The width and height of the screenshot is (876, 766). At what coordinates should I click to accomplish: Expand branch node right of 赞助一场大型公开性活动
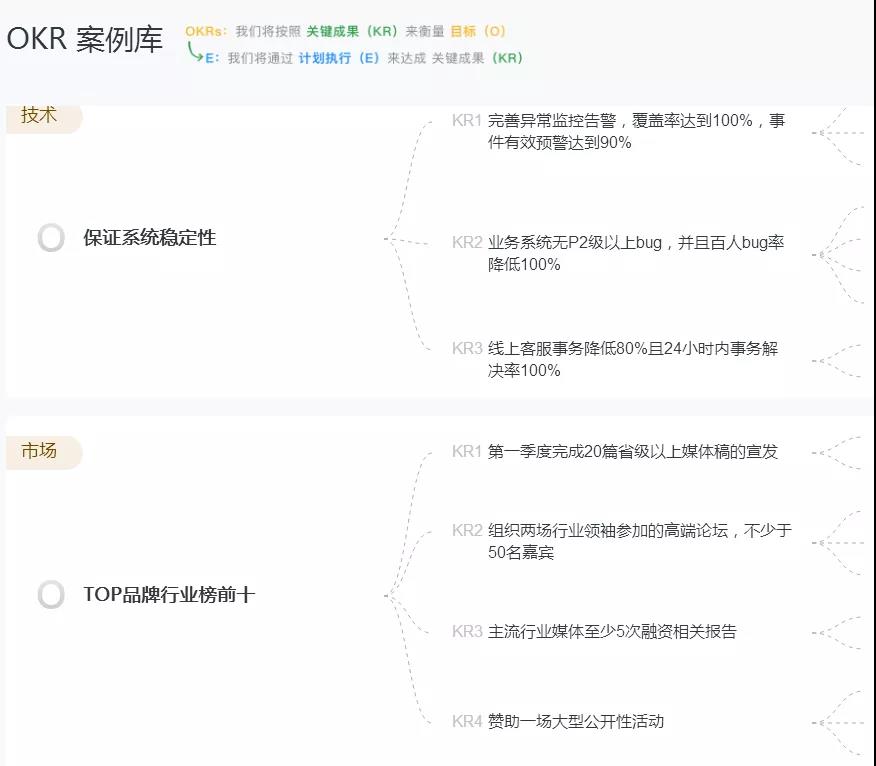[821, 722]
